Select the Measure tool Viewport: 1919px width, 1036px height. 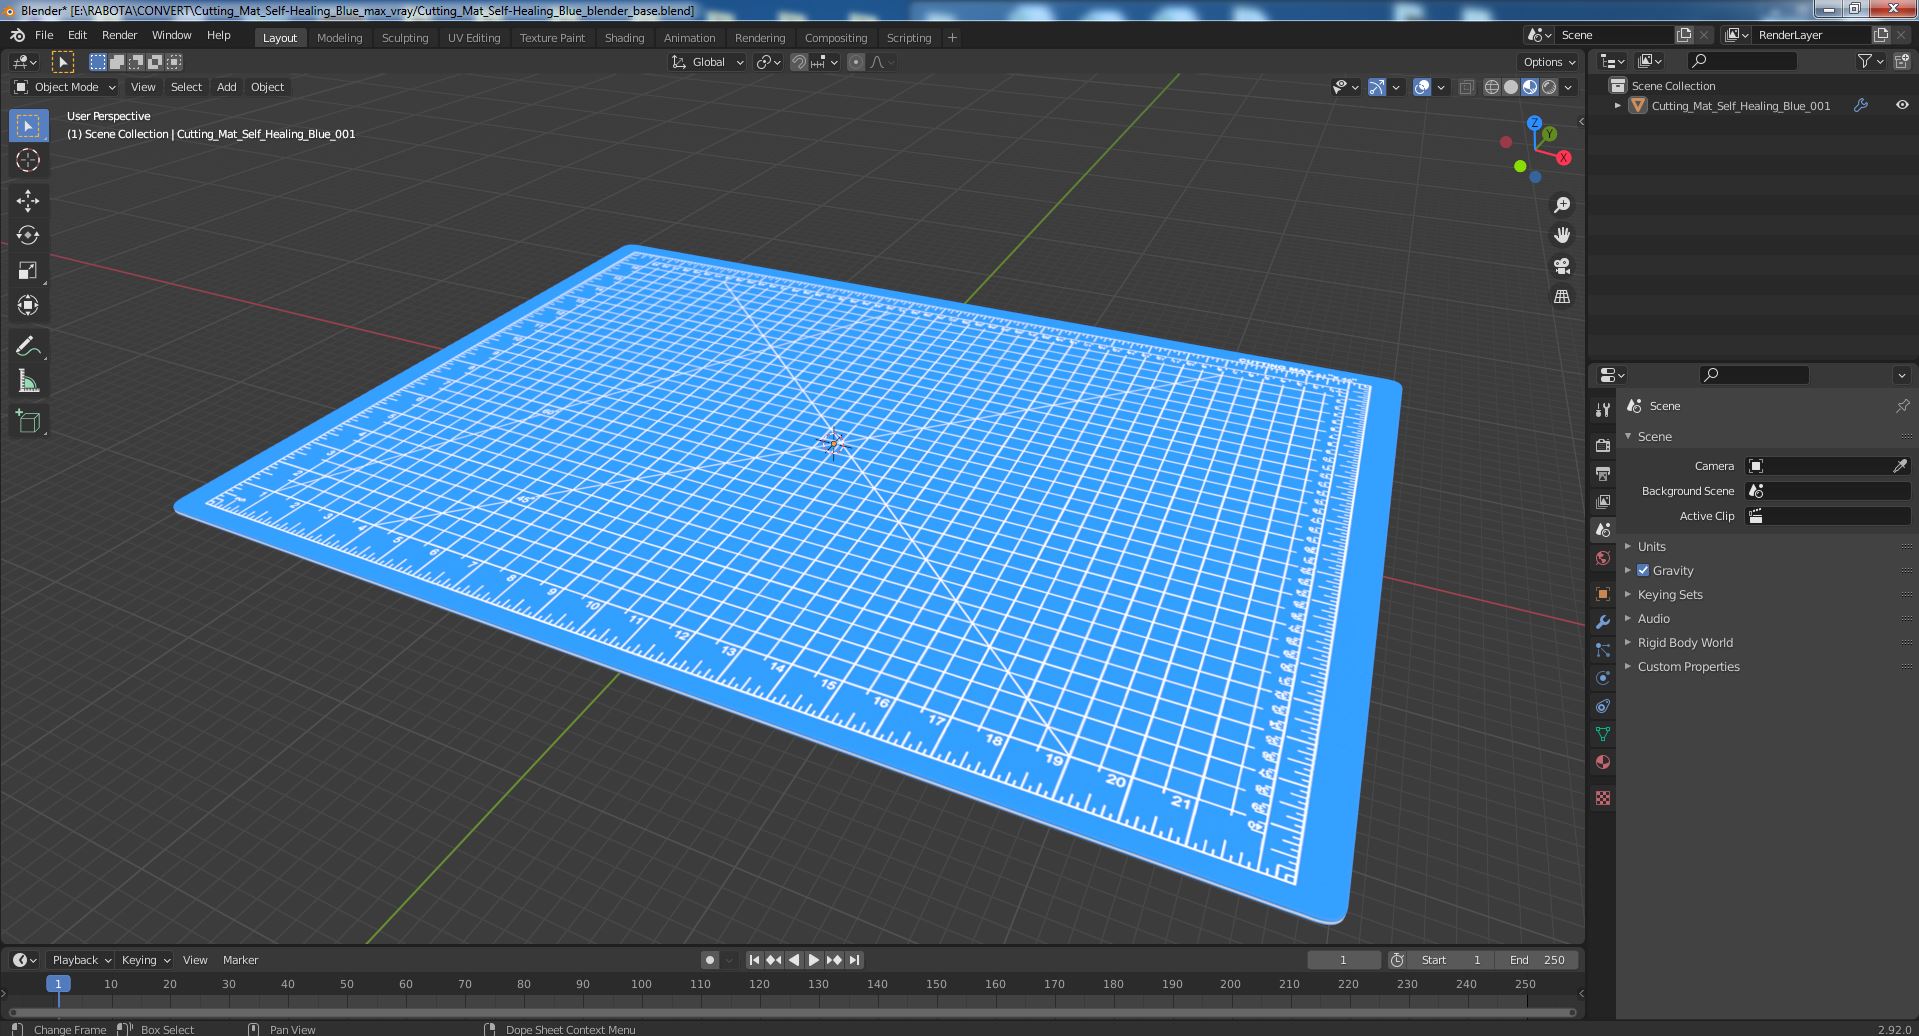[x=28, y=381]
